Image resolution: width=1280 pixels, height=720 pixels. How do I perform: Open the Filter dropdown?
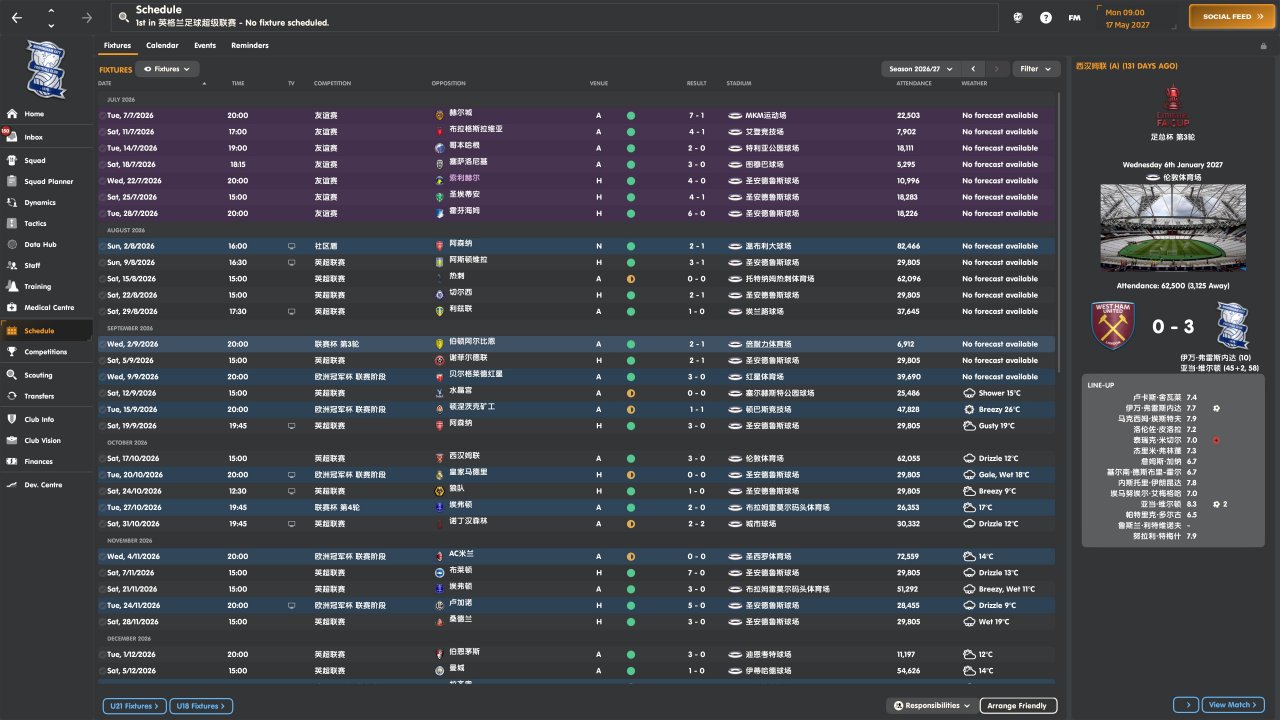point(1036,69)
